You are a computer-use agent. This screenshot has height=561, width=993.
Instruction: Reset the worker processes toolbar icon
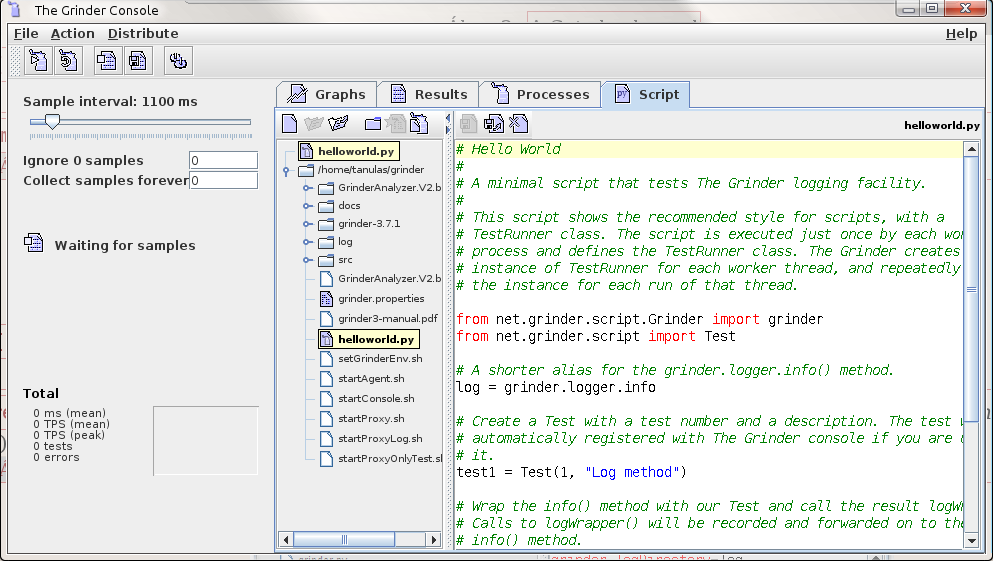[68, 61]
